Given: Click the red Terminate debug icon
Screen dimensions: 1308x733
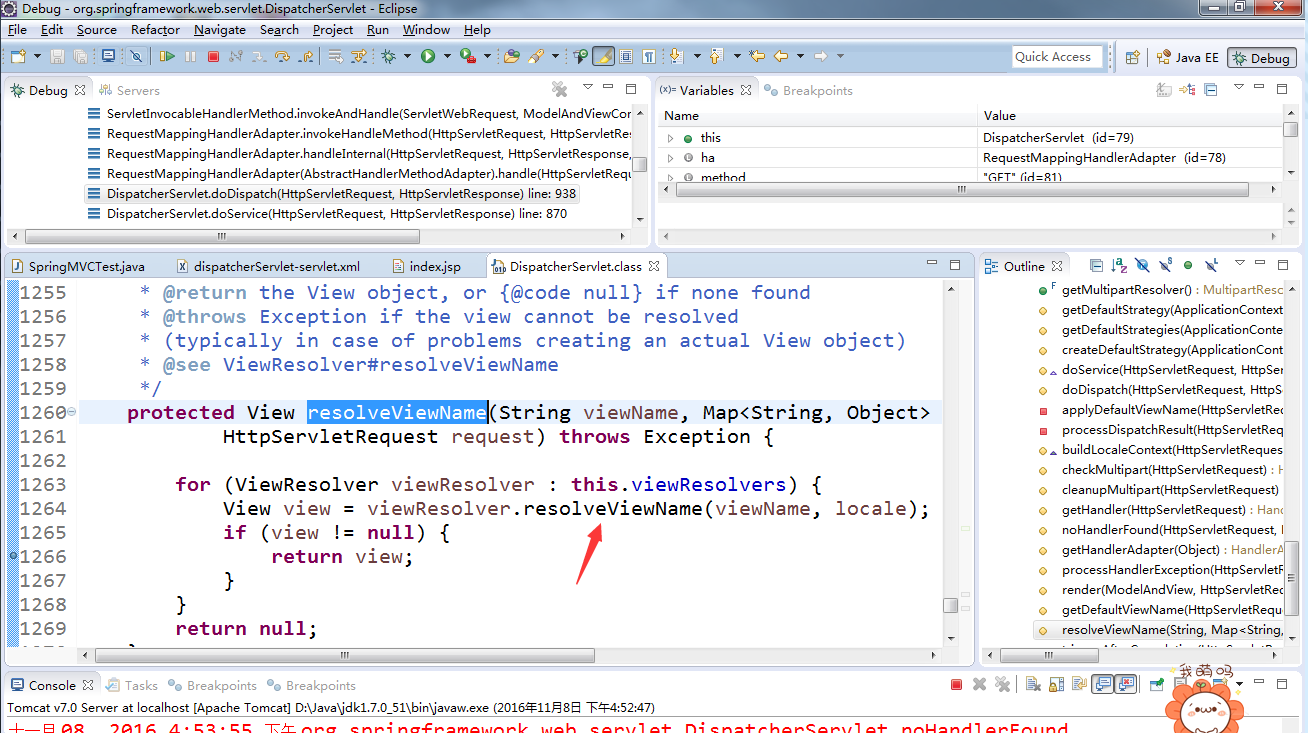Looking at the screenshot, I should 213,56.
